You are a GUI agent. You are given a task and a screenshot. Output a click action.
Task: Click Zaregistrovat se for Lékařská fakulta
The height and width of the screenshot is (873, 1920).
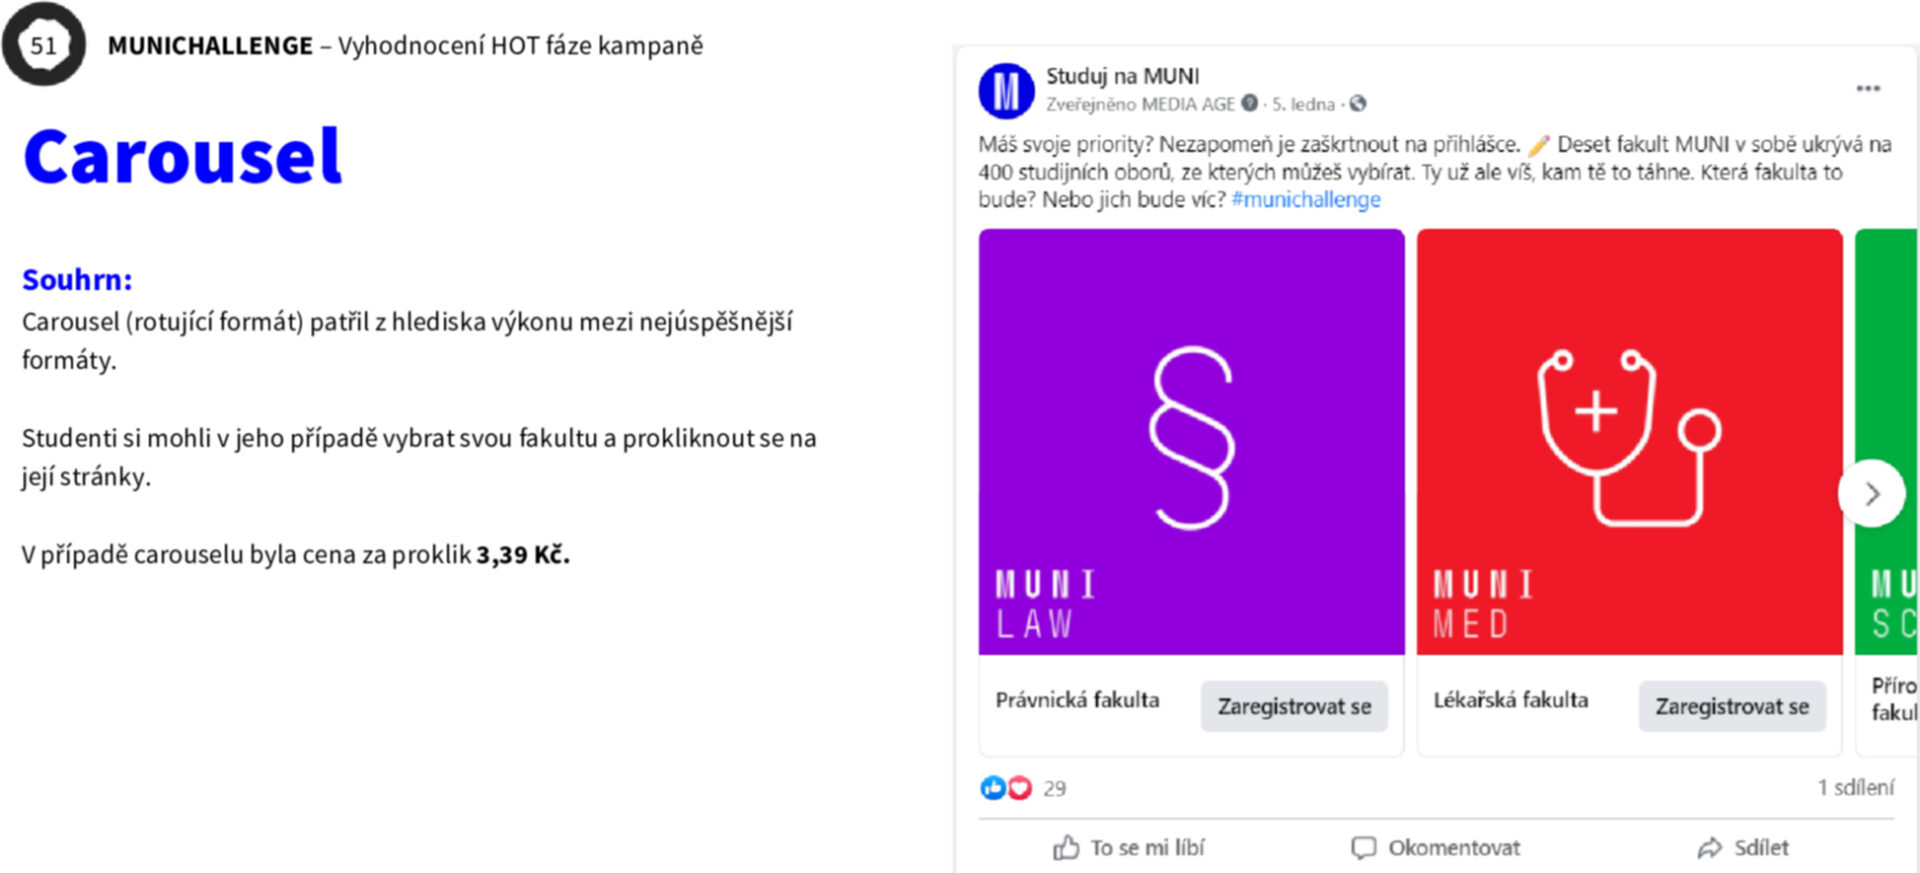pyautogui.click(x=1732, y=706)
